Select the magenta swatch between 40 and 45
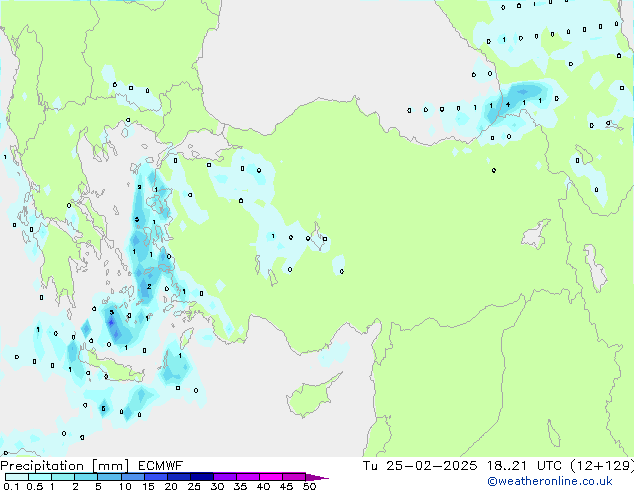 pos(271,477)
